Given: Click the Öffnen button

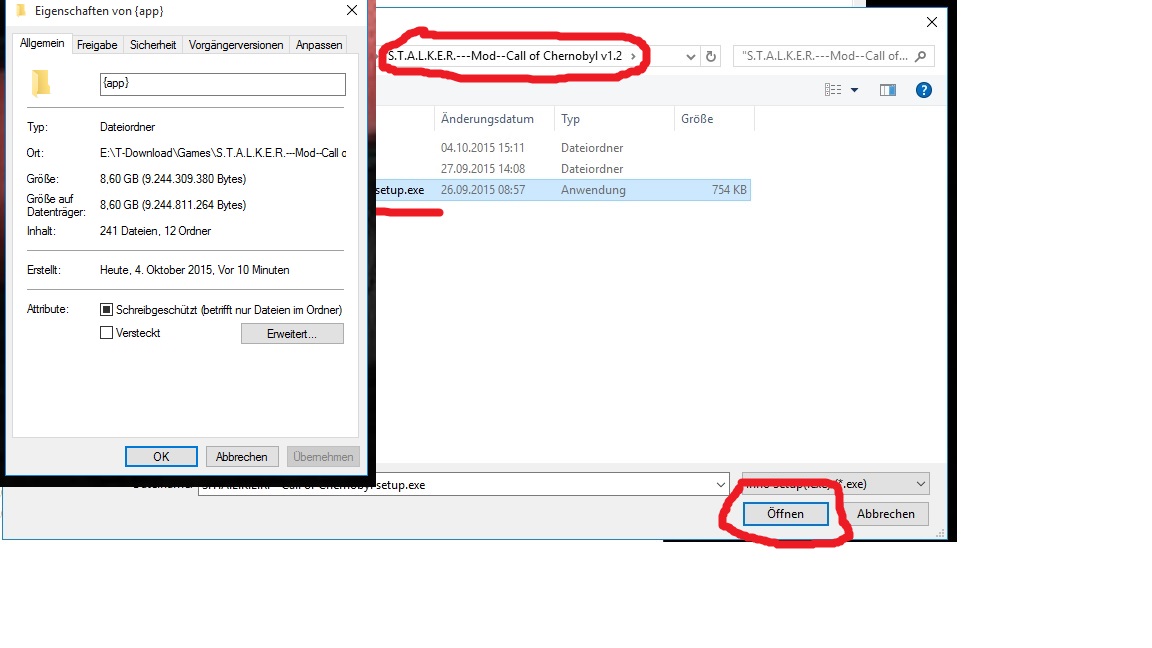Looking at the screenshot, I should click(x=785, y=514).
